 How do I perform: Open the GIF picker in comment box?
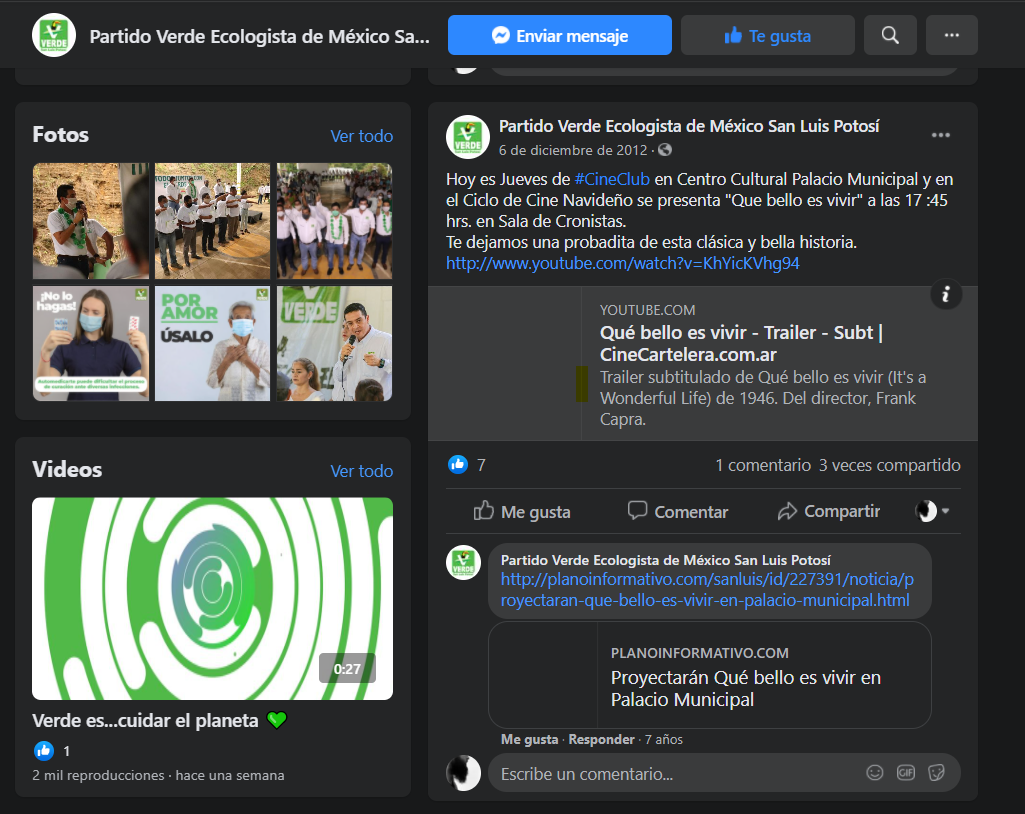click(905, 773)
